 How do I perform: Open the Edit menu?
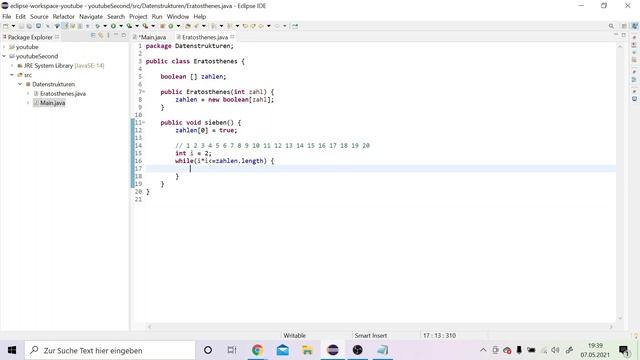tap(20, 16)
